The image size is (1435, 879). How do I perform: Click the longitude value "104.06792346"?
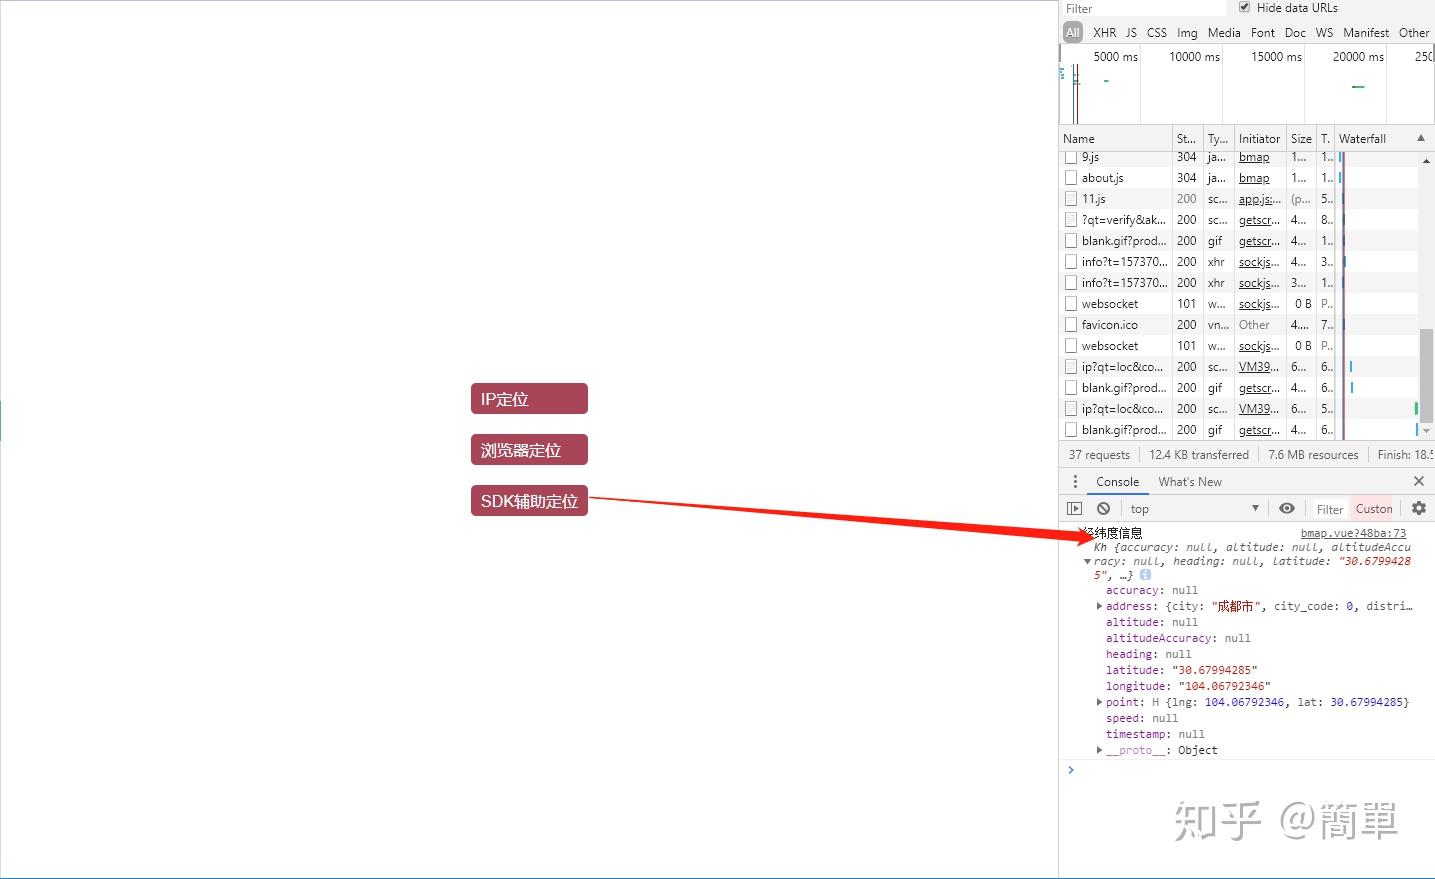pos(1224,686)
